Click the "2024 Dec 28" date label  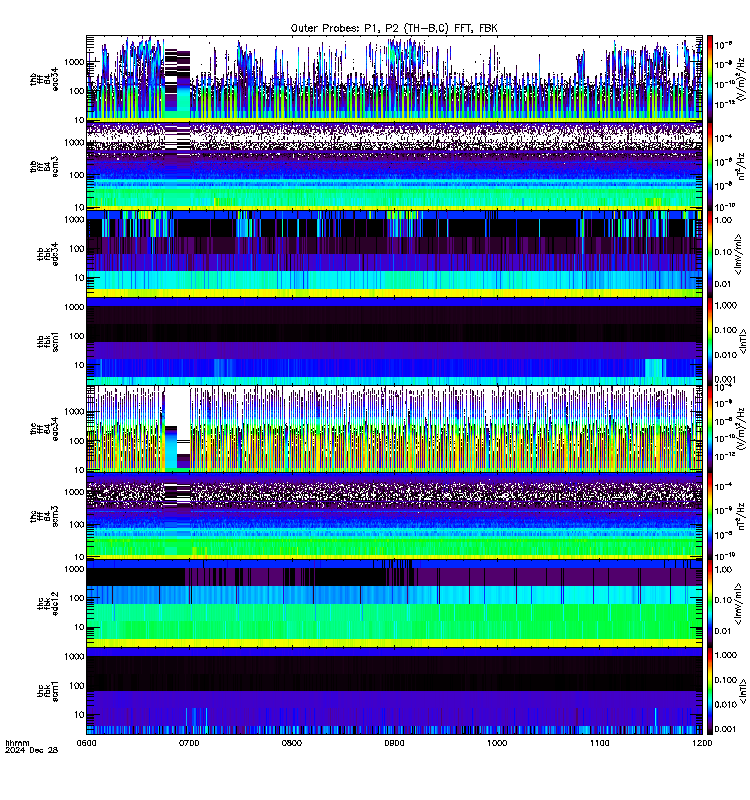32,750
